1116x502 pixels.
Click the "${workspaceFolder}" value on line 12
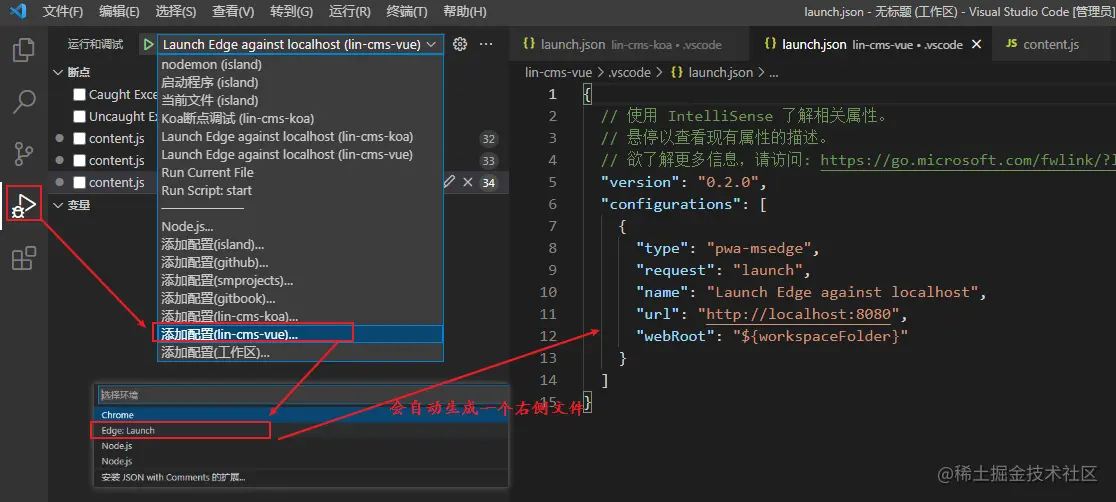821,336
